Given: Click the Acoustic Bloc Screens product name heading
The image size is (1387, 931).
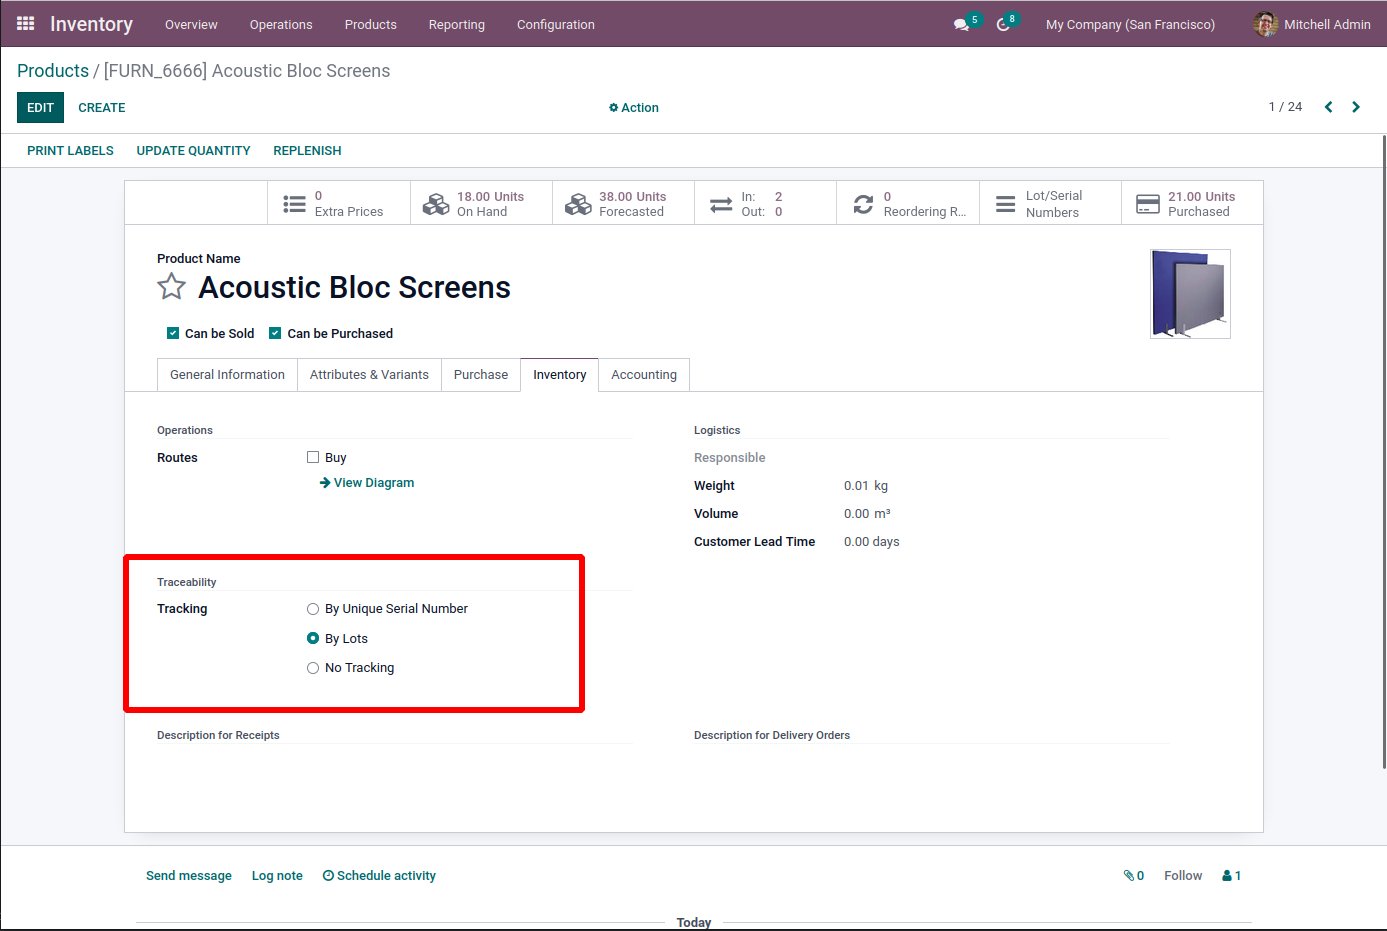Looking at the screenshot, I should (354, 288).
